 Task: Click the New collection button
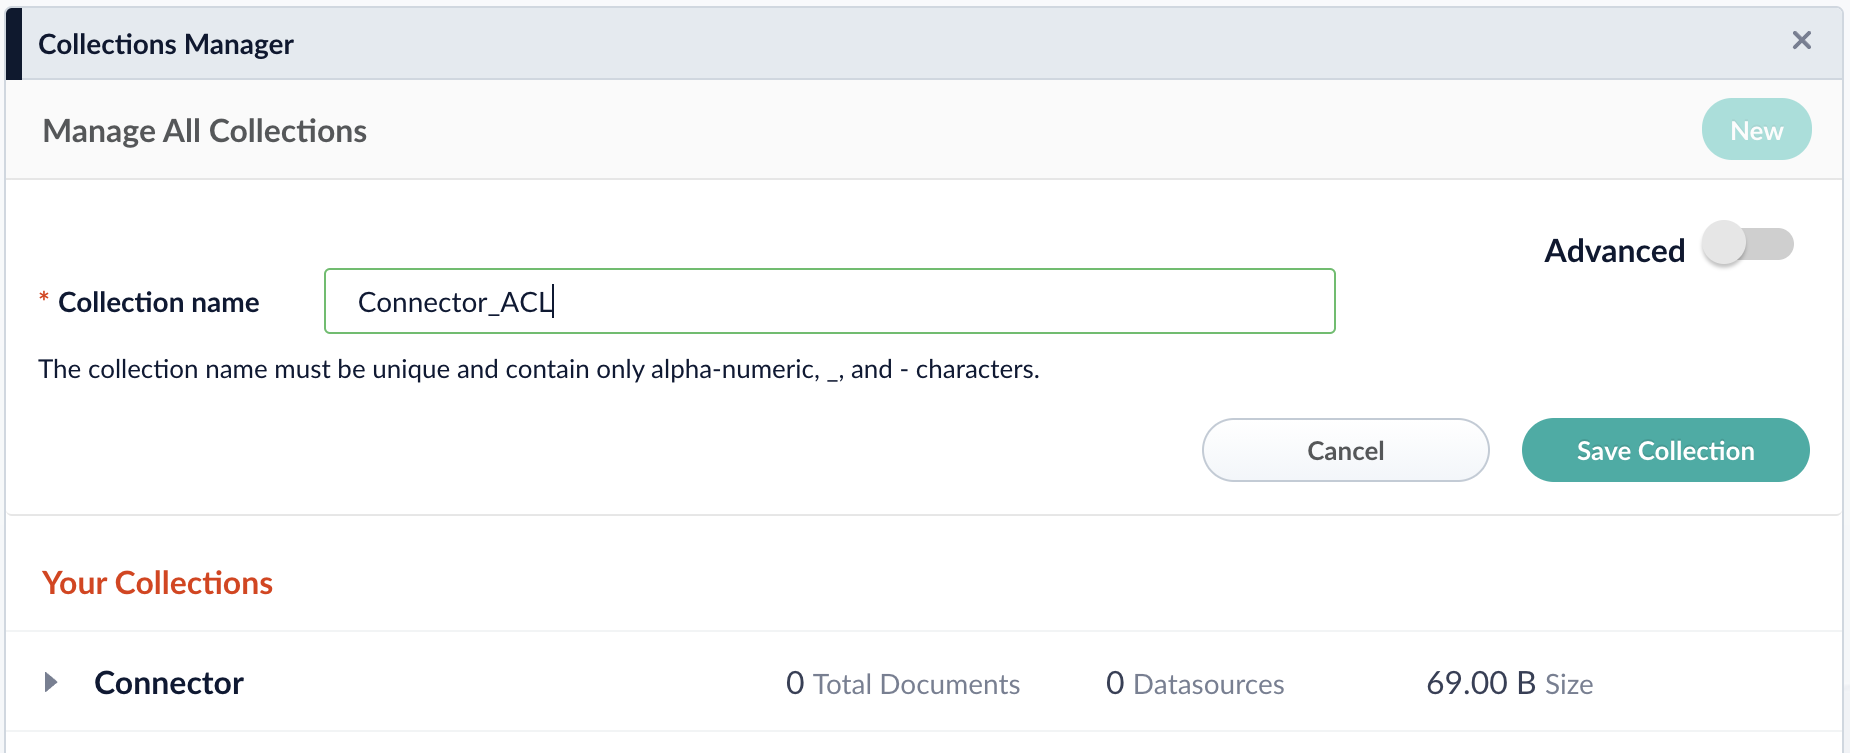(x=1756, y=130)
